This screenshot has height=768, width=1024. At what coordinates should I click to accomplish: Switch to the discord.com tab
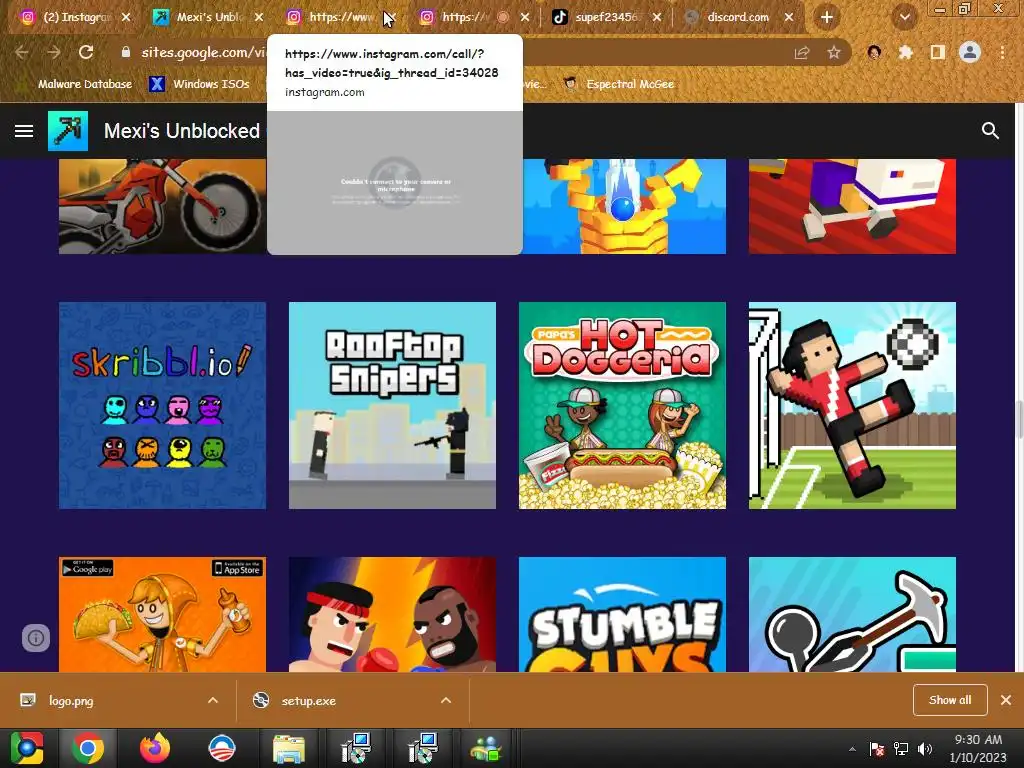click(738, 18)
